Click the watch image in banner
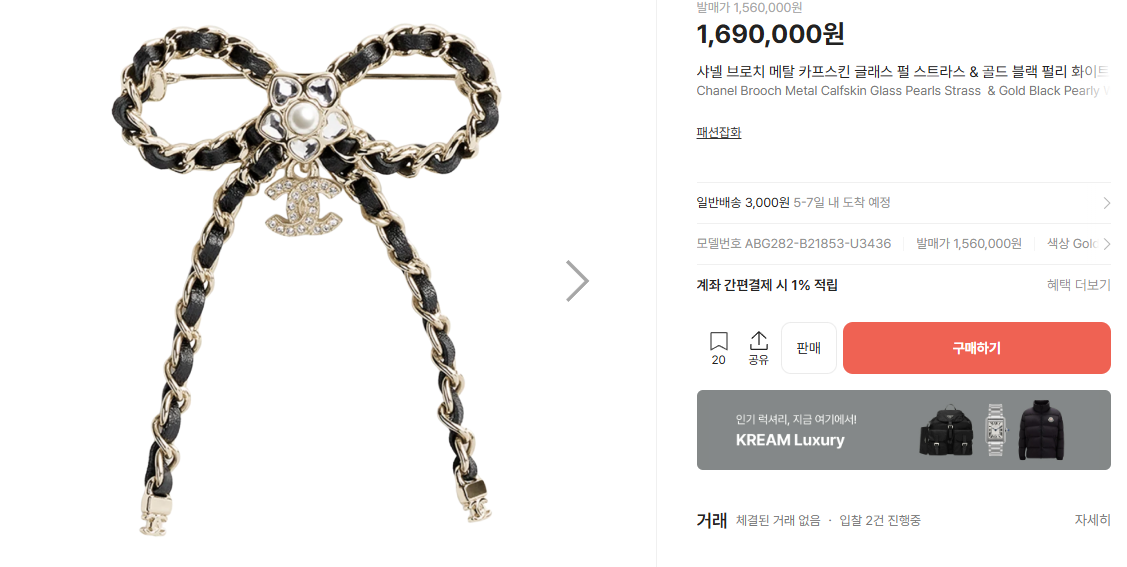The width and height of the screenshot is (1127, 567). click(x=995, y=430)
